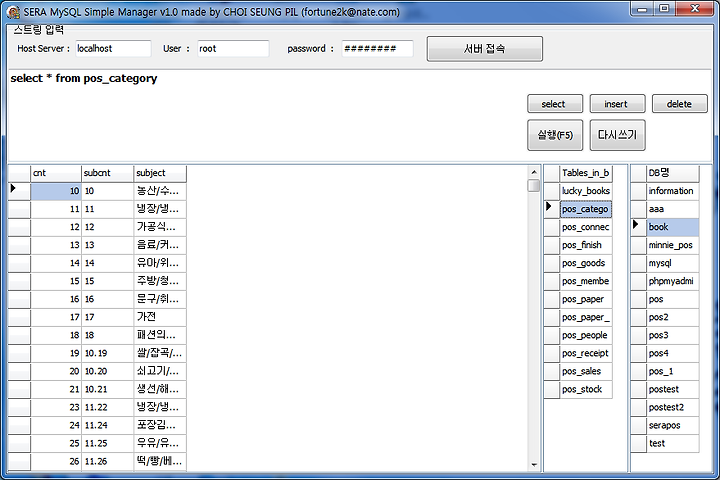The image size is (720, 480).
Task: Click the SQL query text area
Action: (266, 115)
